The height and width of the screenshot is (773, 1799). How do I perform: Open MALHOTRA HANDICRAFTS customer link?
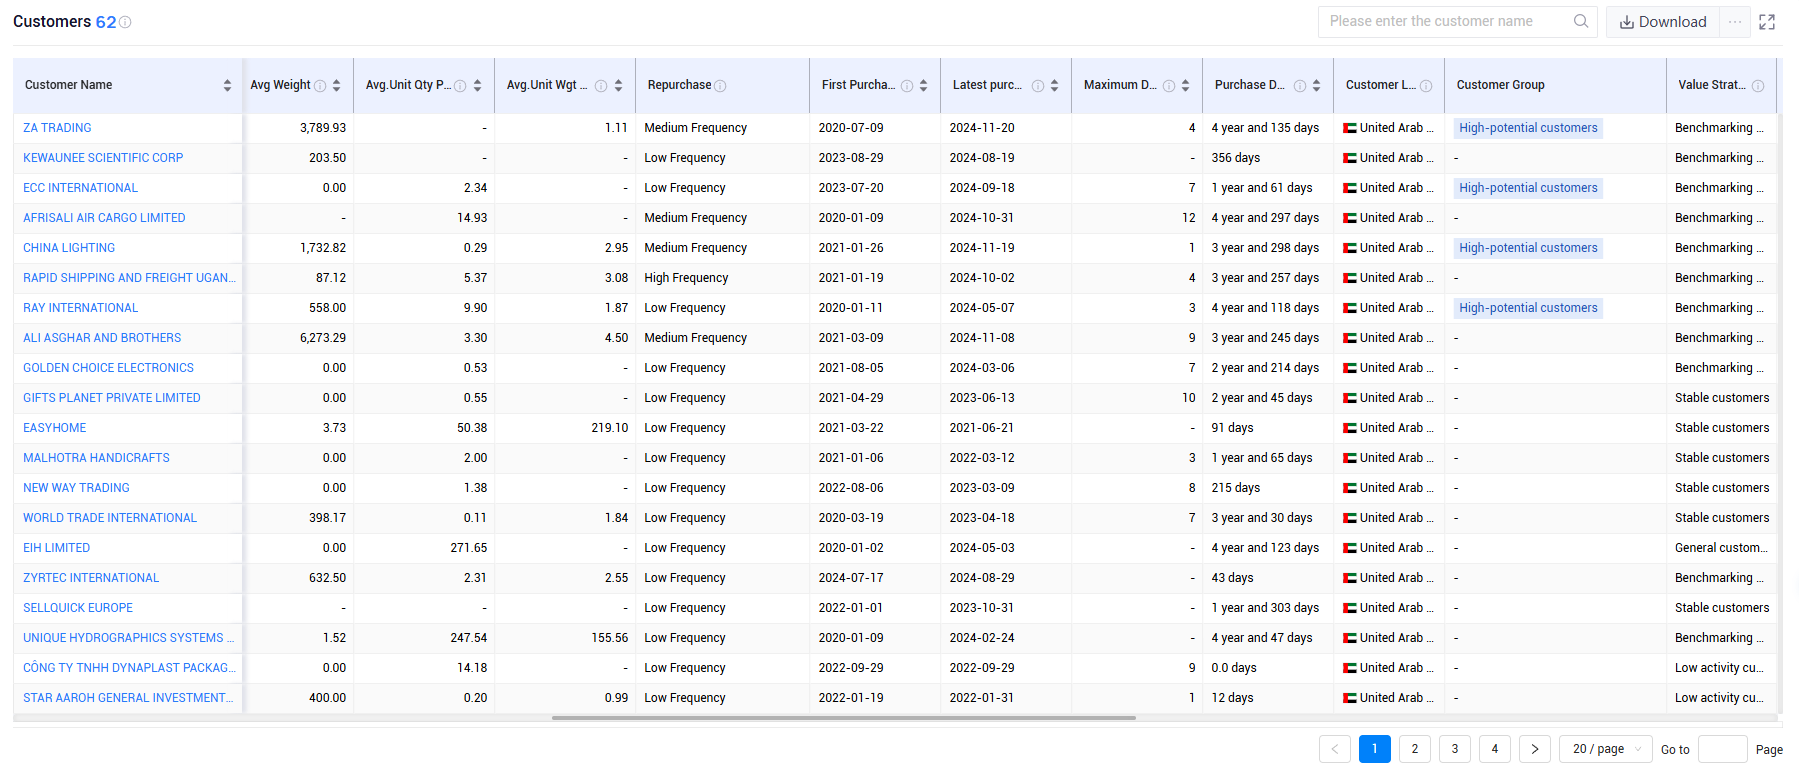(x=96, y=458)
